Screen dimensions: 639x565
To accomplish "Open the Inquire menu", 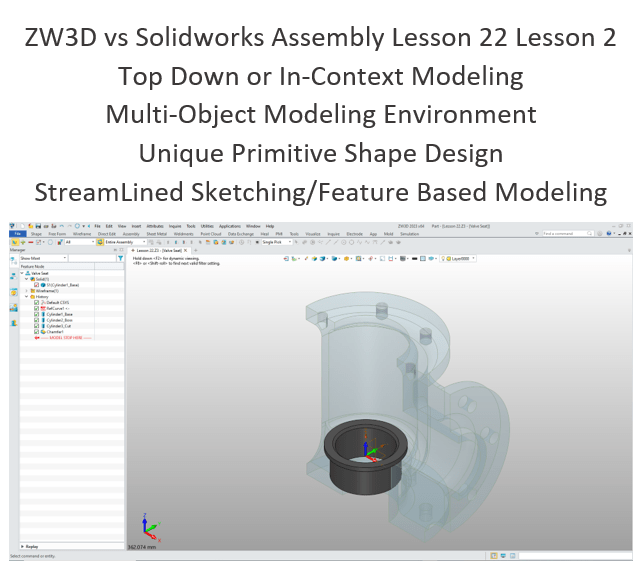I will coord(175,227).
